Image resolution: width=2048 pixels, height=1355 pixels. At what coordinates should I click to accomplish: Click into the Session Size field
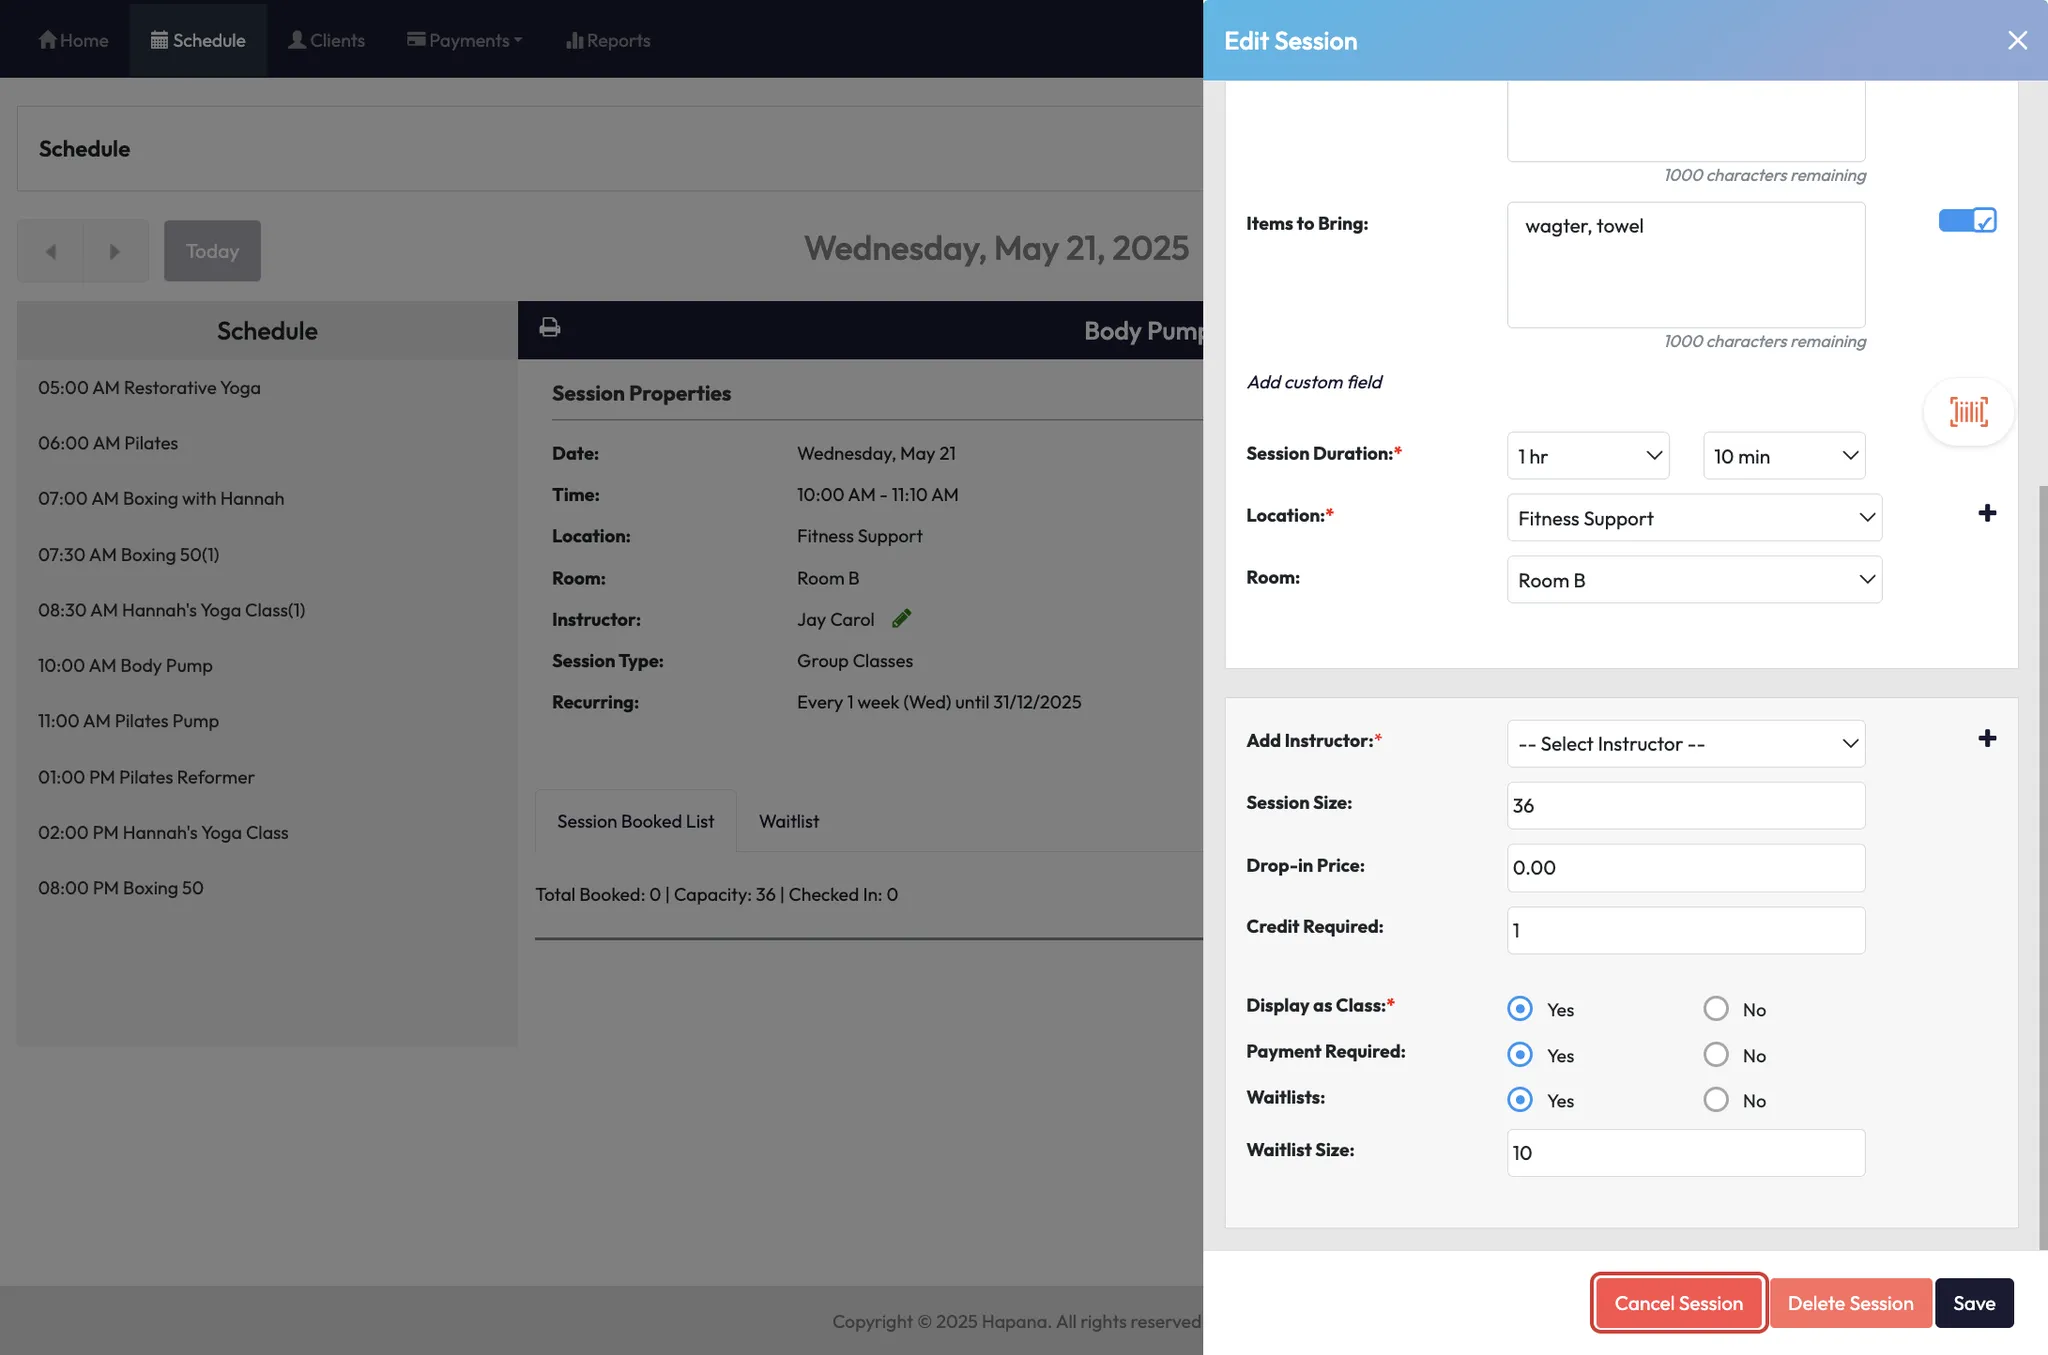1685,805
